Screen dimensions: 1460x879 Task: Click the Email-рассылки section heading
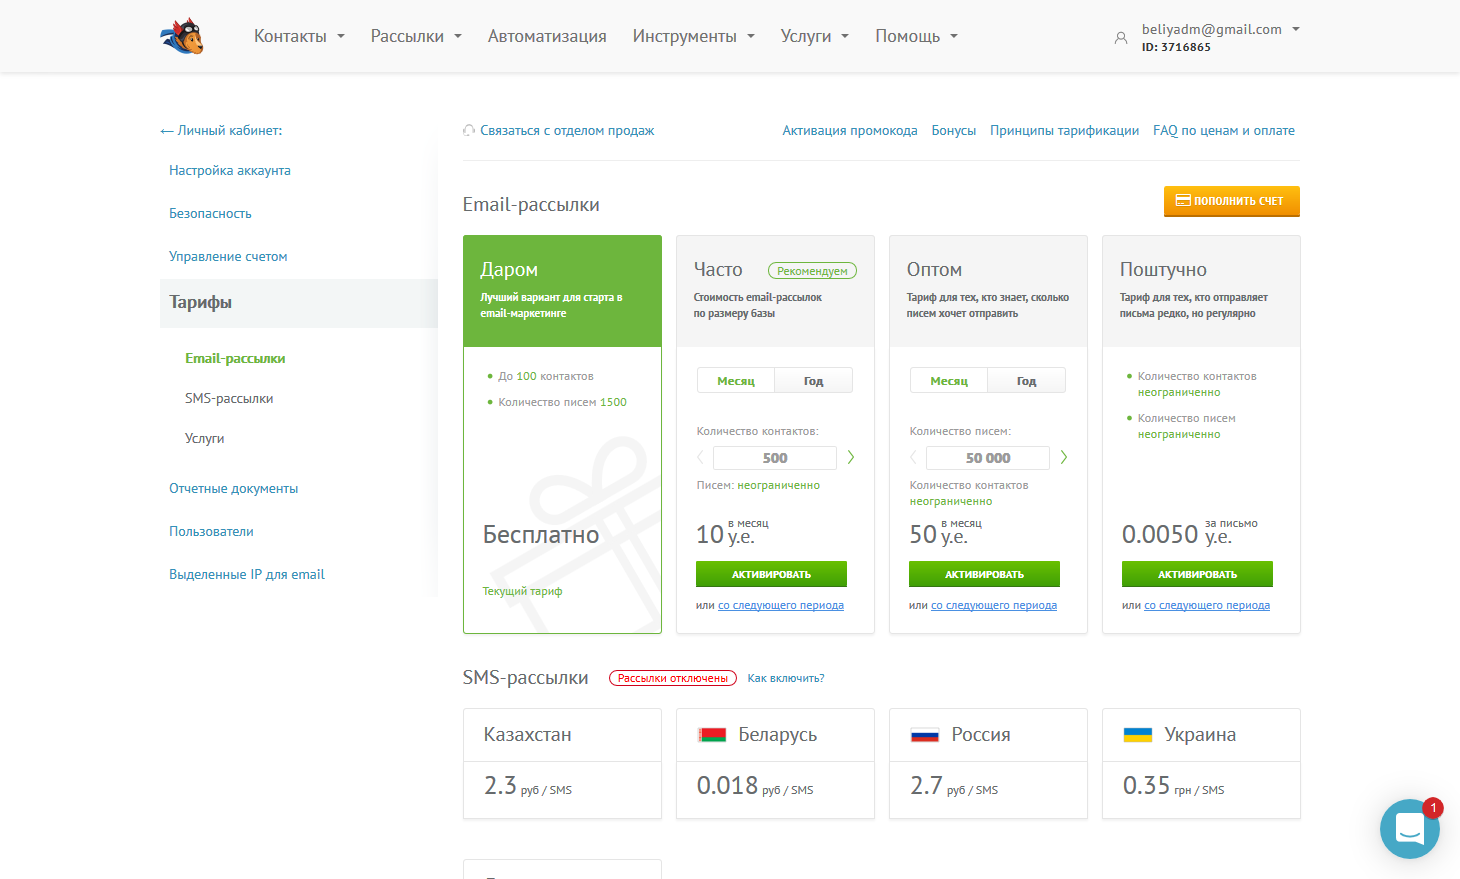coord(531,205)
